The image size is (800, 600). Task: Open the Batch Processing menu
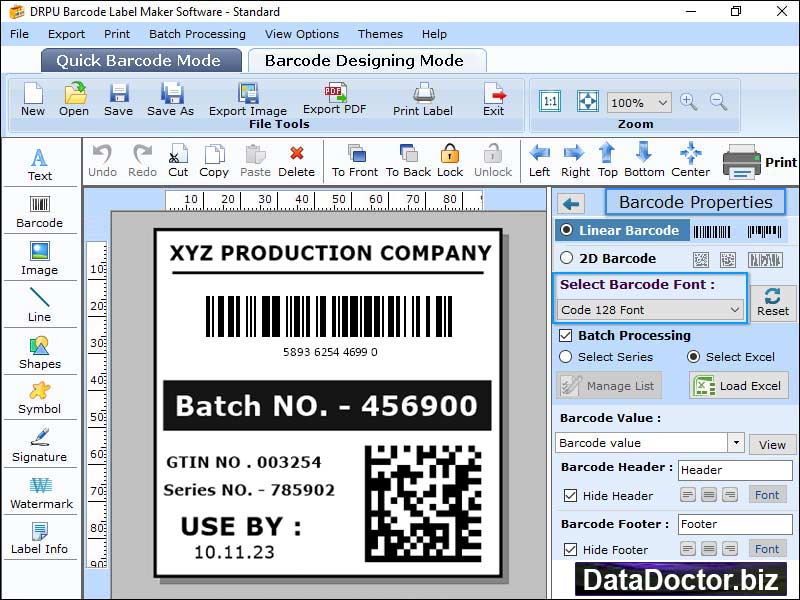tap(197, 34)
